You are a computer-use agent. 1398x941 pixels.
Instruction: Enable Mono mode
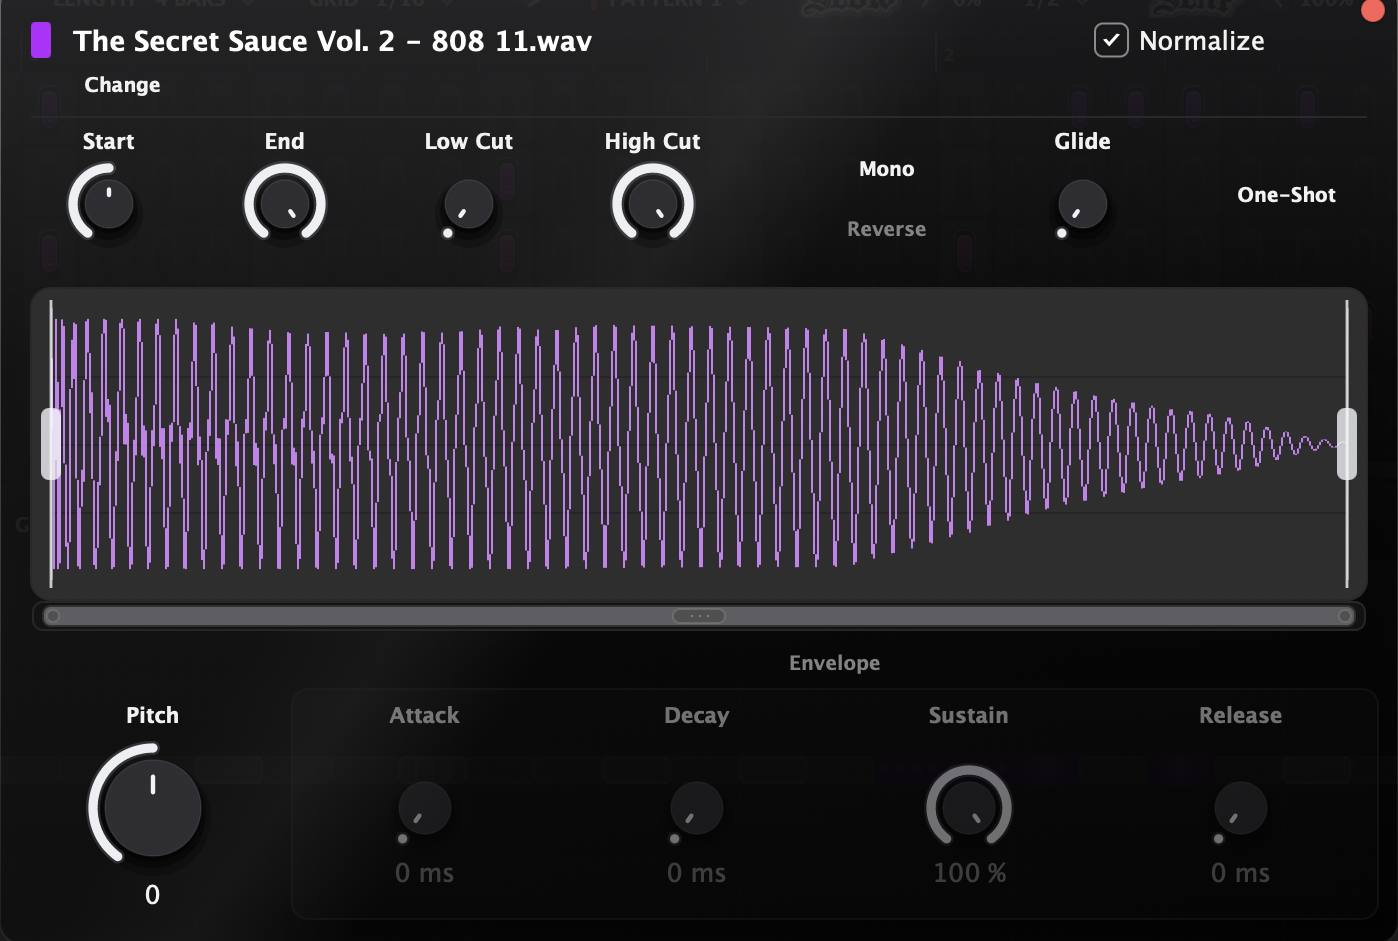pyautogui.click(x=887, y=169)
